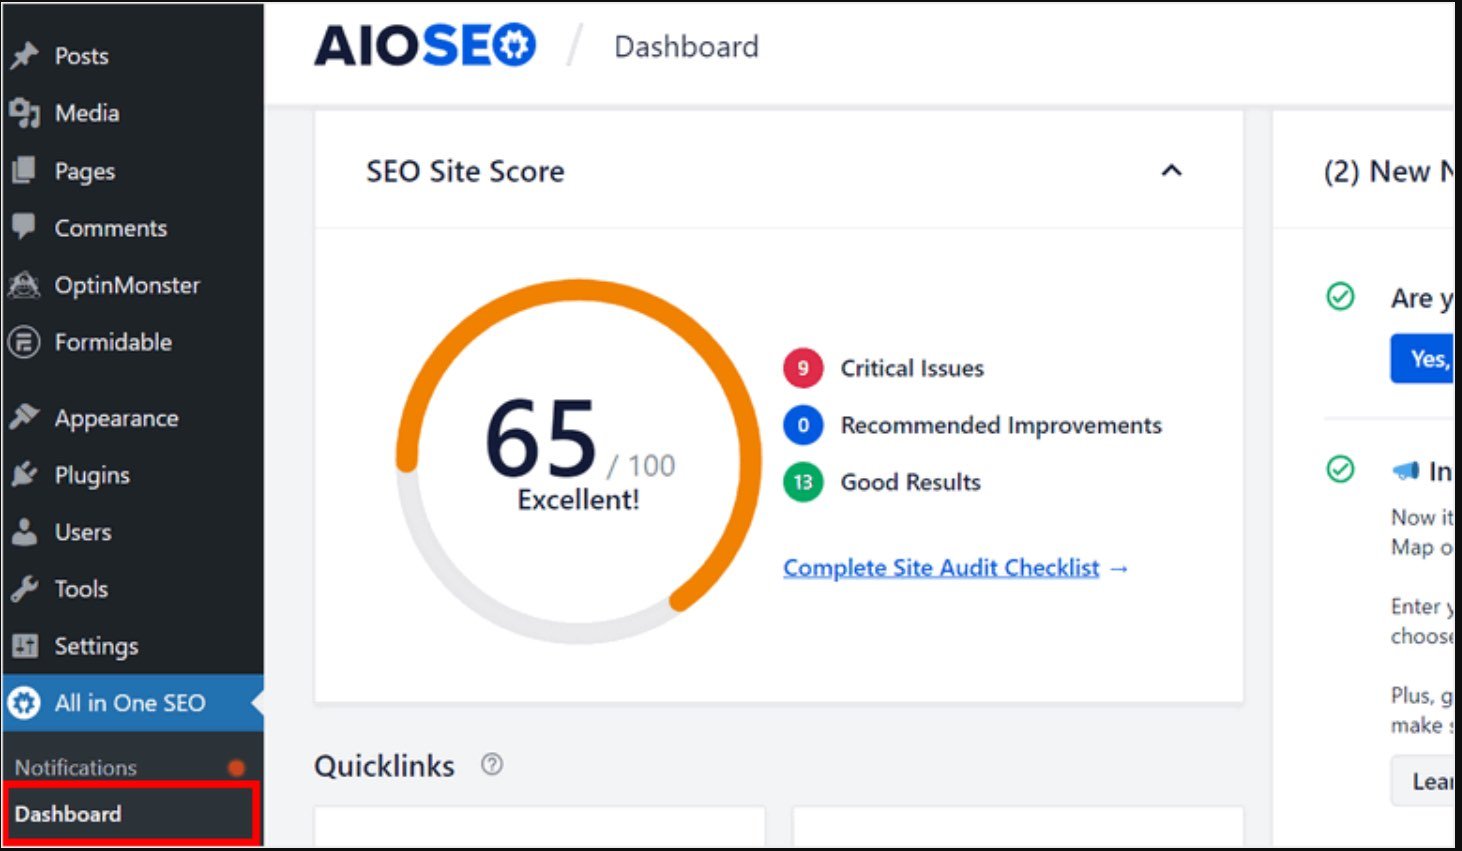The image size is (1462, 851).
Task: Click the Comments speech bubble icon
Action: 25,228
